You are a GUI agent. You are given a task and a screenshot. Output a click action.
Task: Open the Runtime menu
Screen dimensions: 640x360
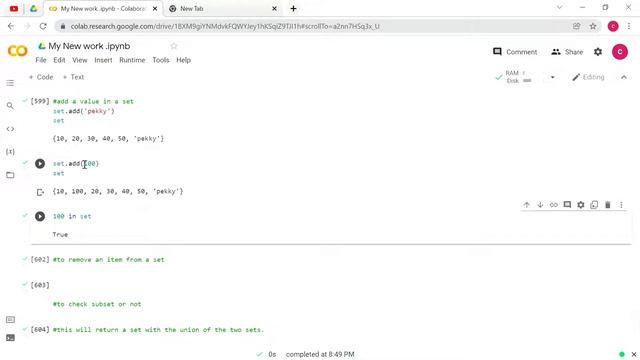click(132, 60)
